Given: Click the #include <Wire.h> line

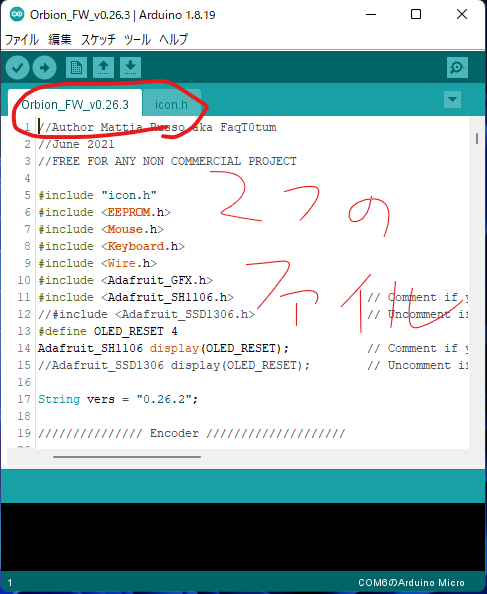Looking at the screenshot, I should (x=97, y=263).
